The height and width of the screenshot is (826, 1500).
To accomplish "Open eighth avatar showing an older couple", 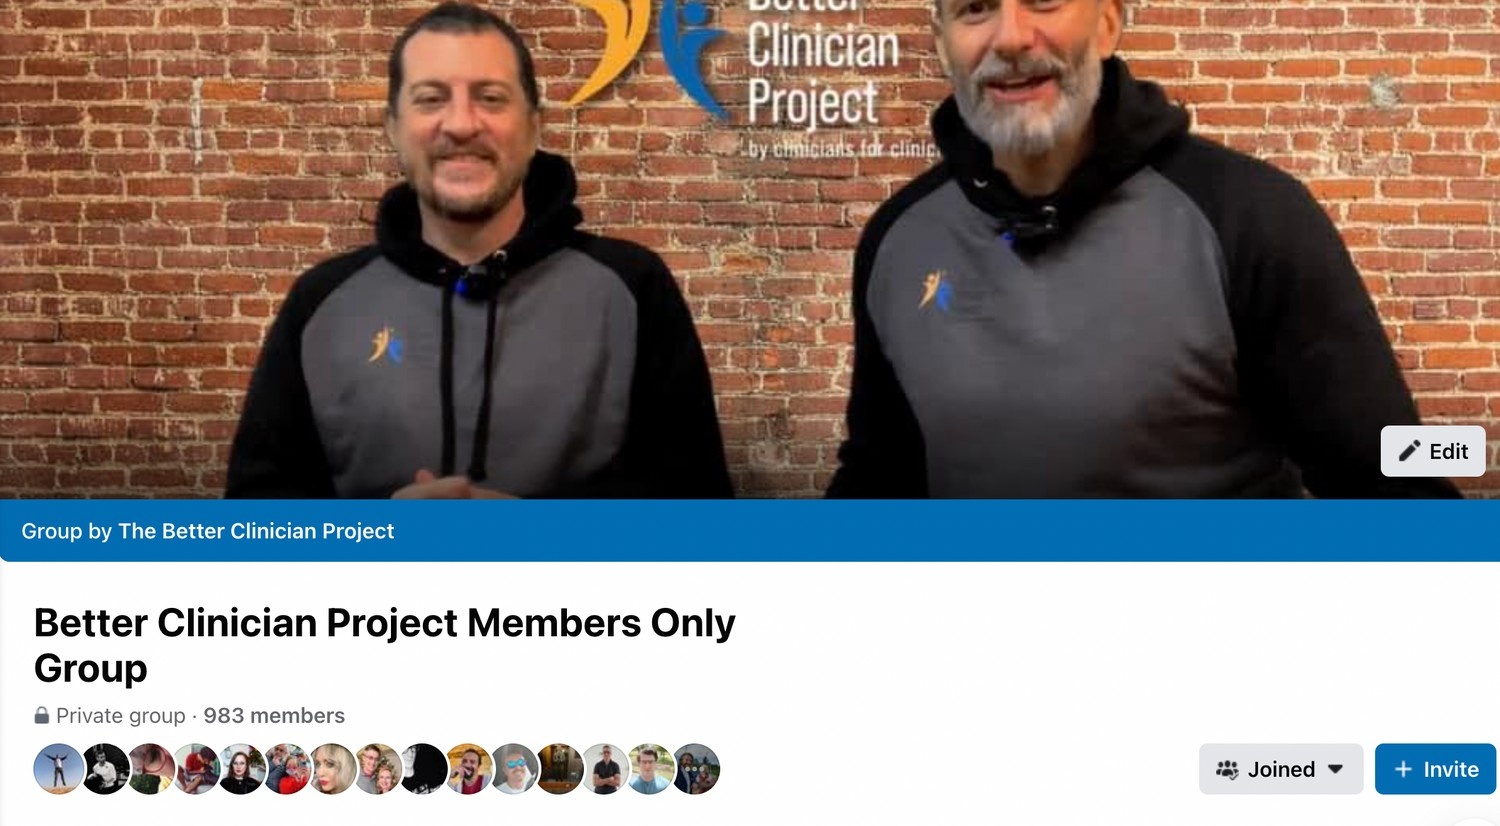I will coord(378,769).
